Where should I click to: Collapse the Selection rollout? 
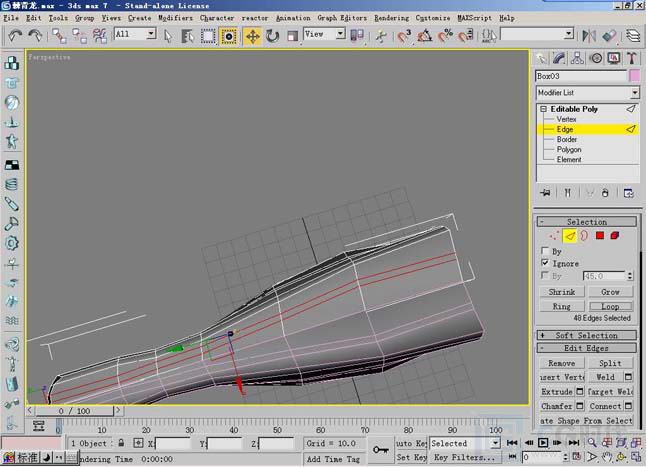(x=587, y=222)
